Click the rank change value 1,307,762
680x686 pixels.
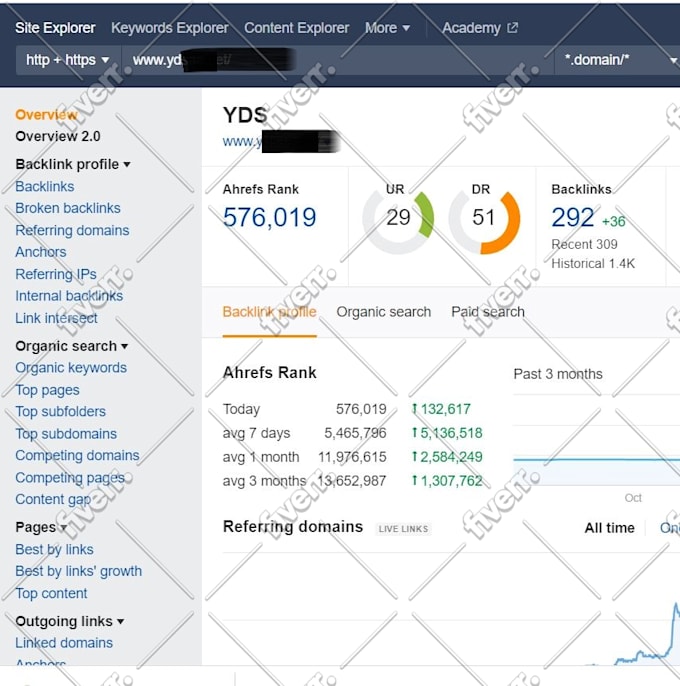[447, 481]
